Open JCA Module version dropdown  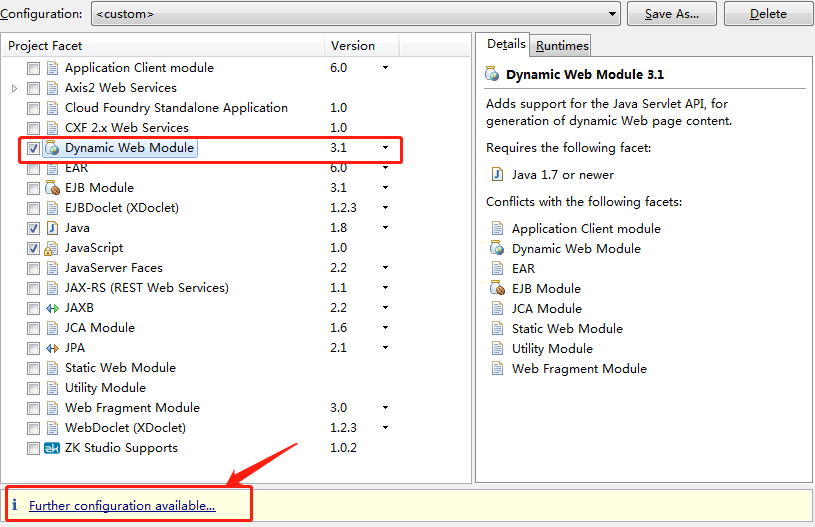click(385, 327)
